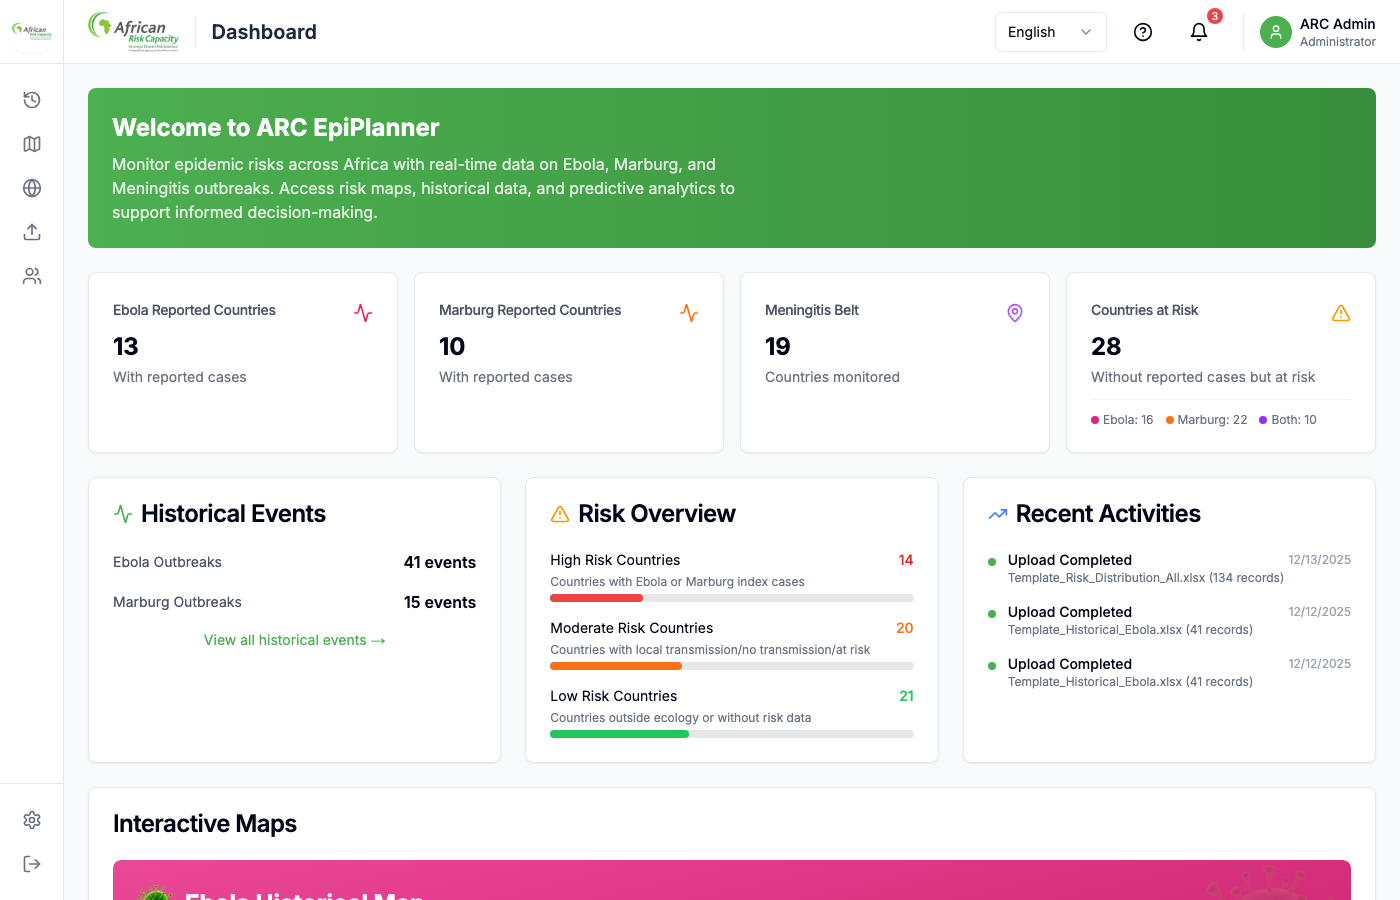Click the logout icon in sidebar

32,864
